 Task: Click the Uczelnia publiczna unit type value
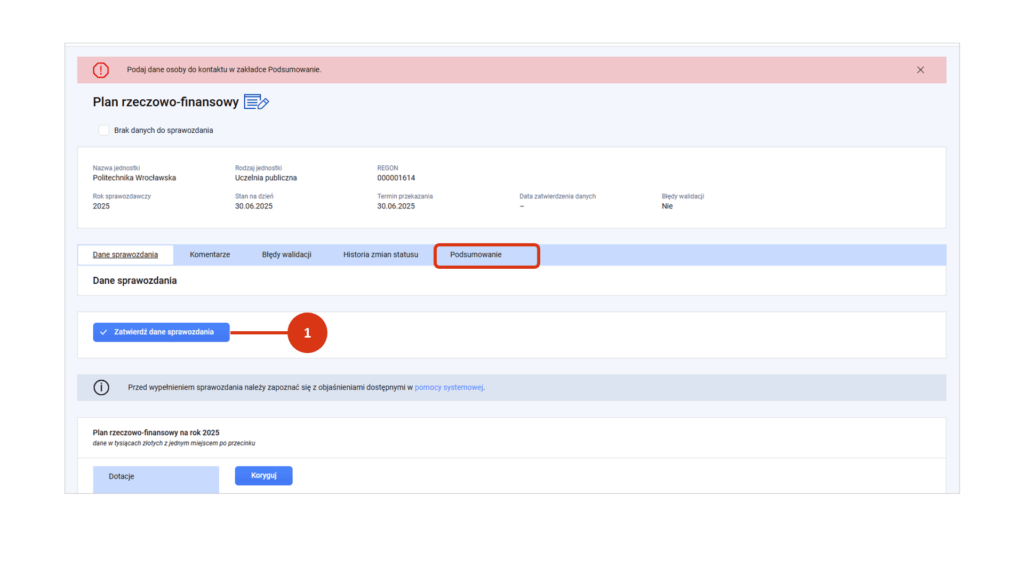266,178
